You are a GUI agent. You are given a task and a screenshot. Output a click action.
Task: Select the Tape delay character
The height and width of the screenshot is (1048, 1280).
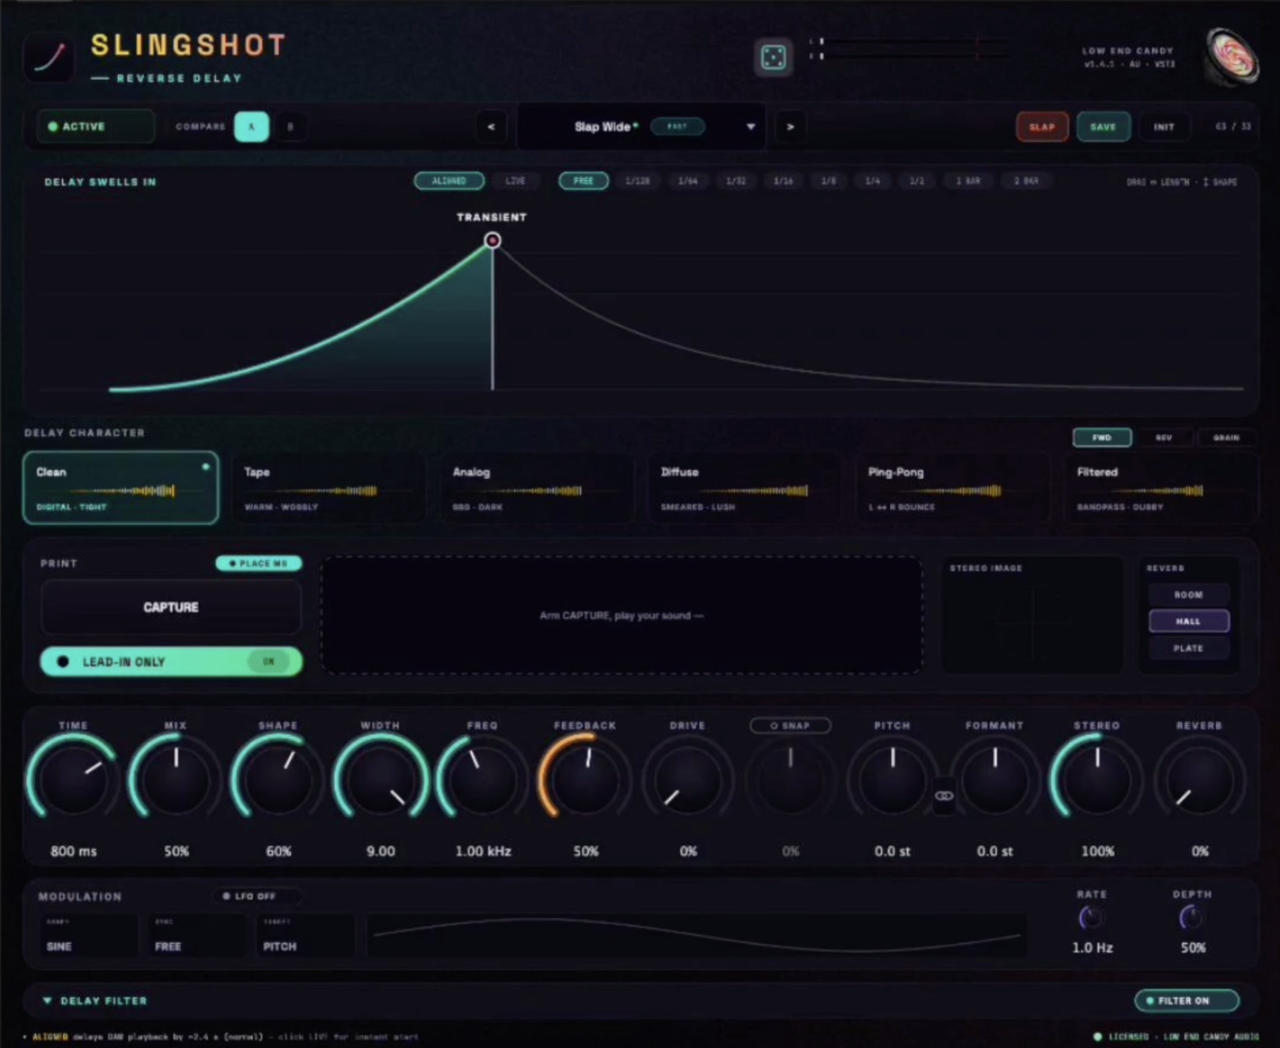[328, 488]
